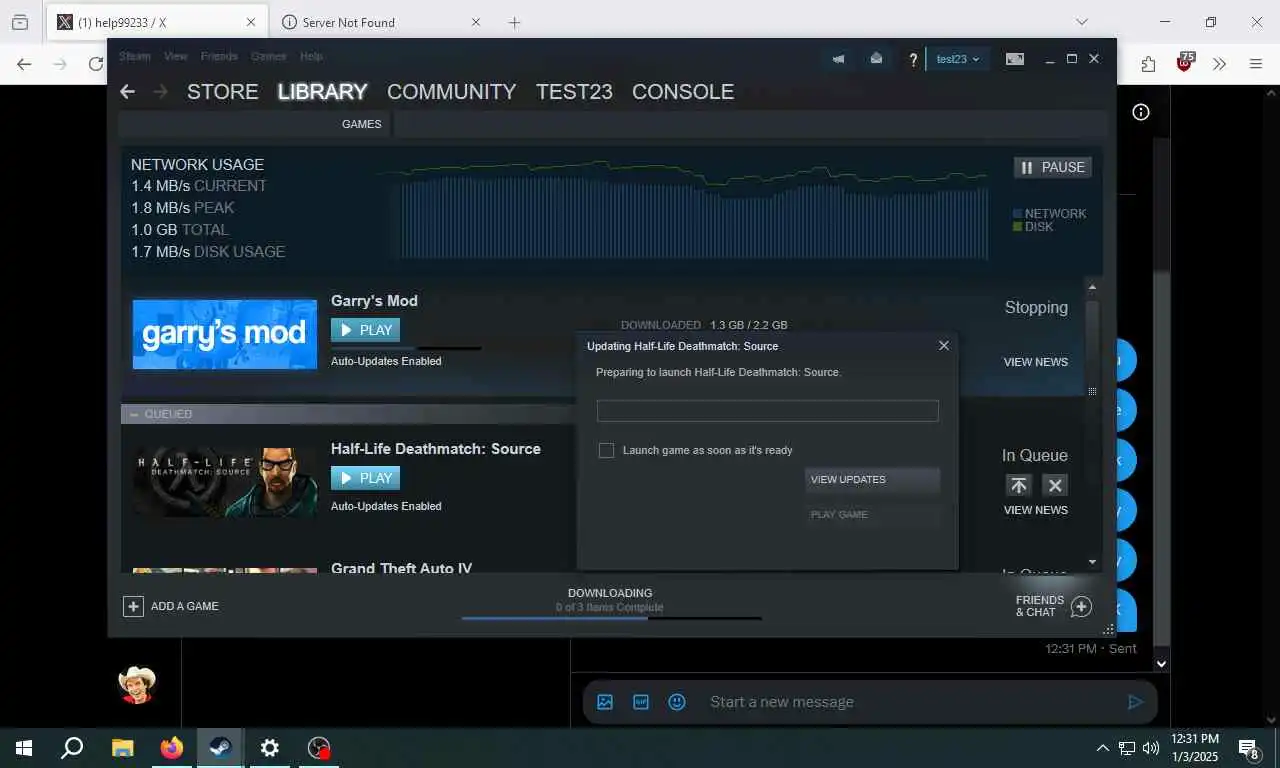Open uBlock Origin extension icon
Viewport: 1280px width, 768px height.
(1185, 63)
